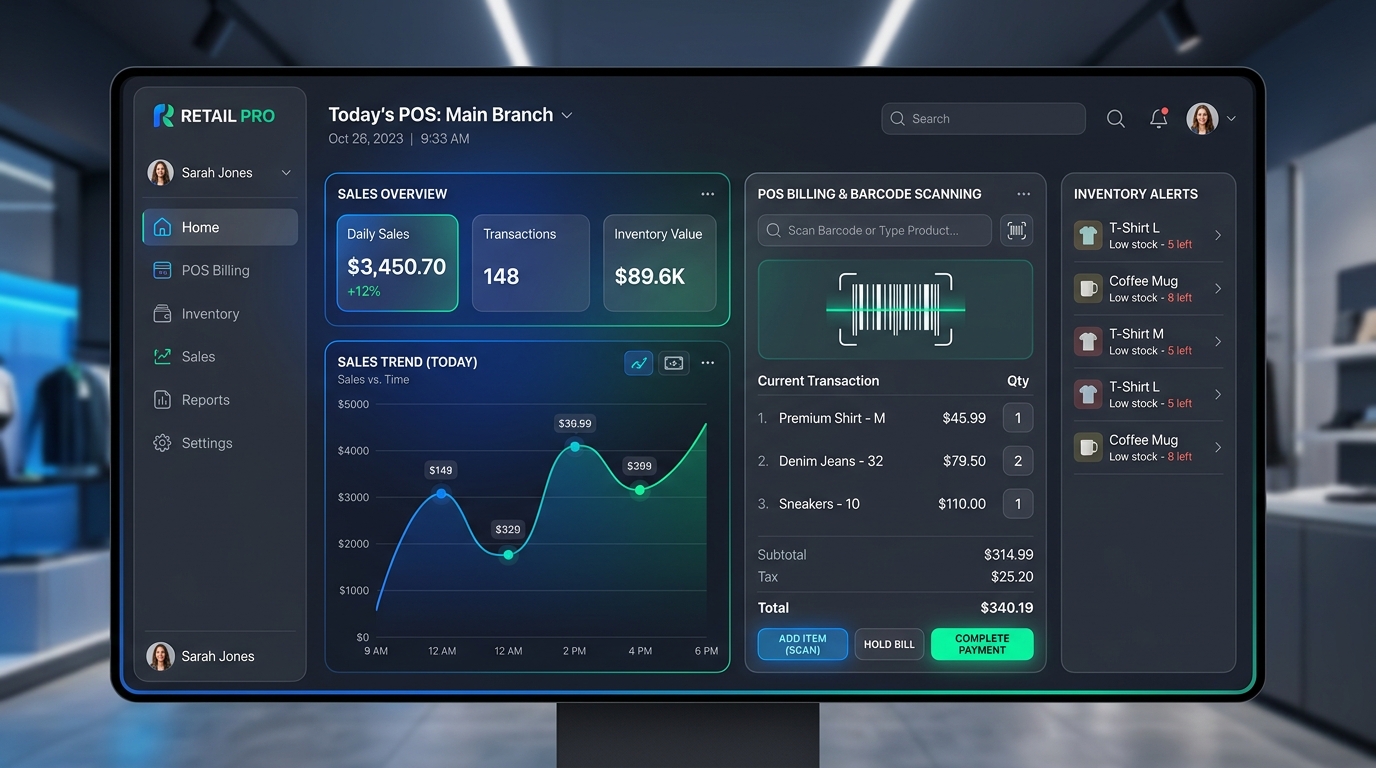Click the Inventory wallet icon in sidebar
The width and height of the screenshot is (1376, 768).
(x=162, y=314)
